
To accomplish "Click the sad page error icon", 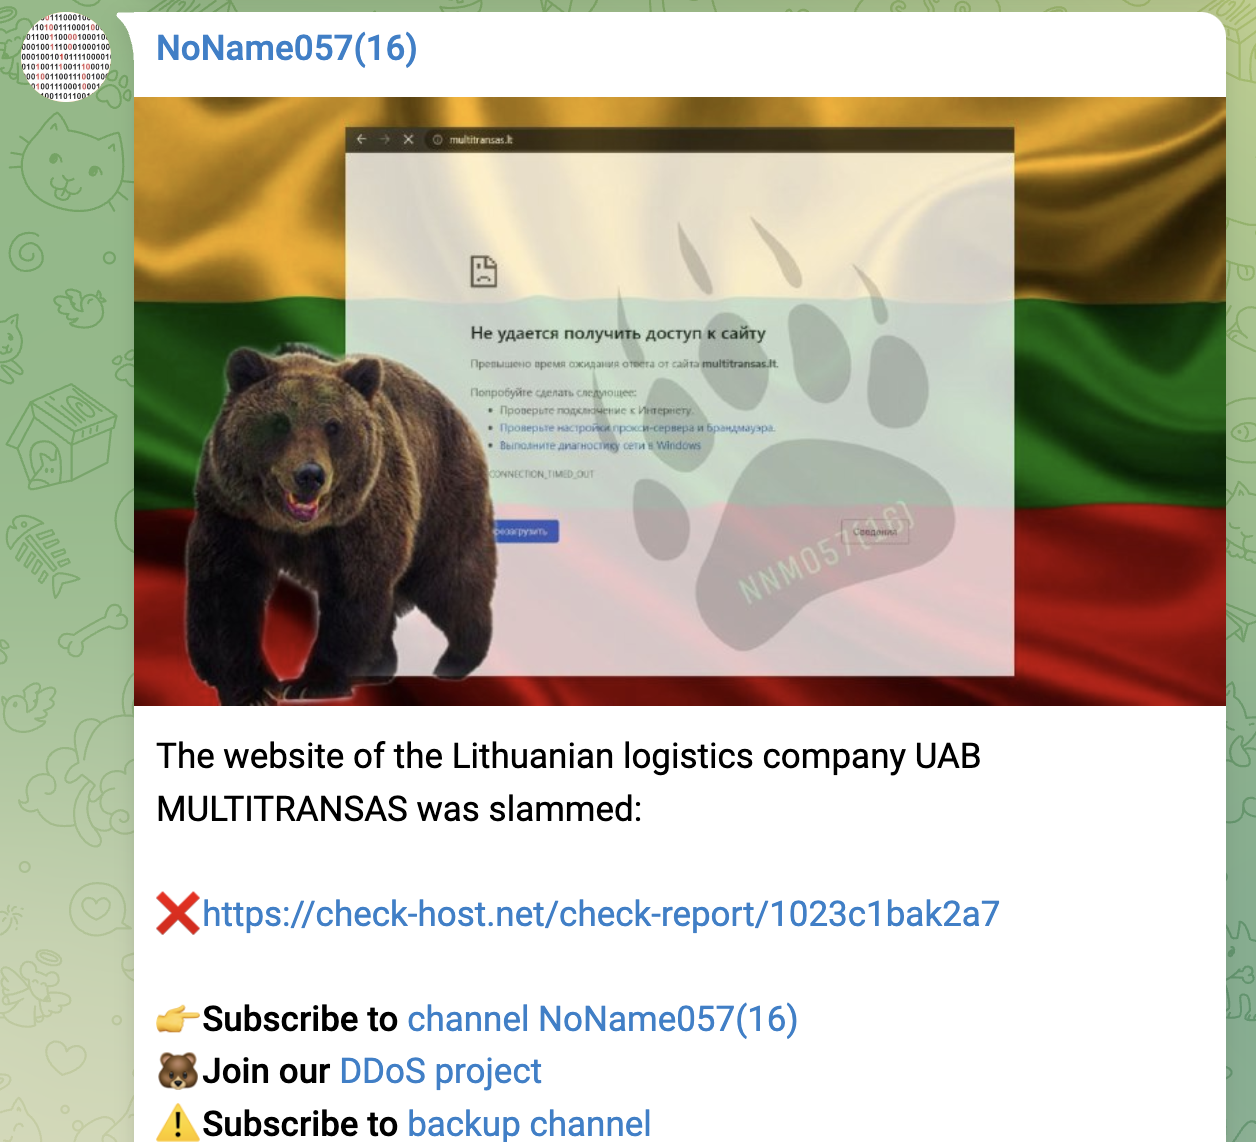I will pyautogui.click(x=484, y=271).
